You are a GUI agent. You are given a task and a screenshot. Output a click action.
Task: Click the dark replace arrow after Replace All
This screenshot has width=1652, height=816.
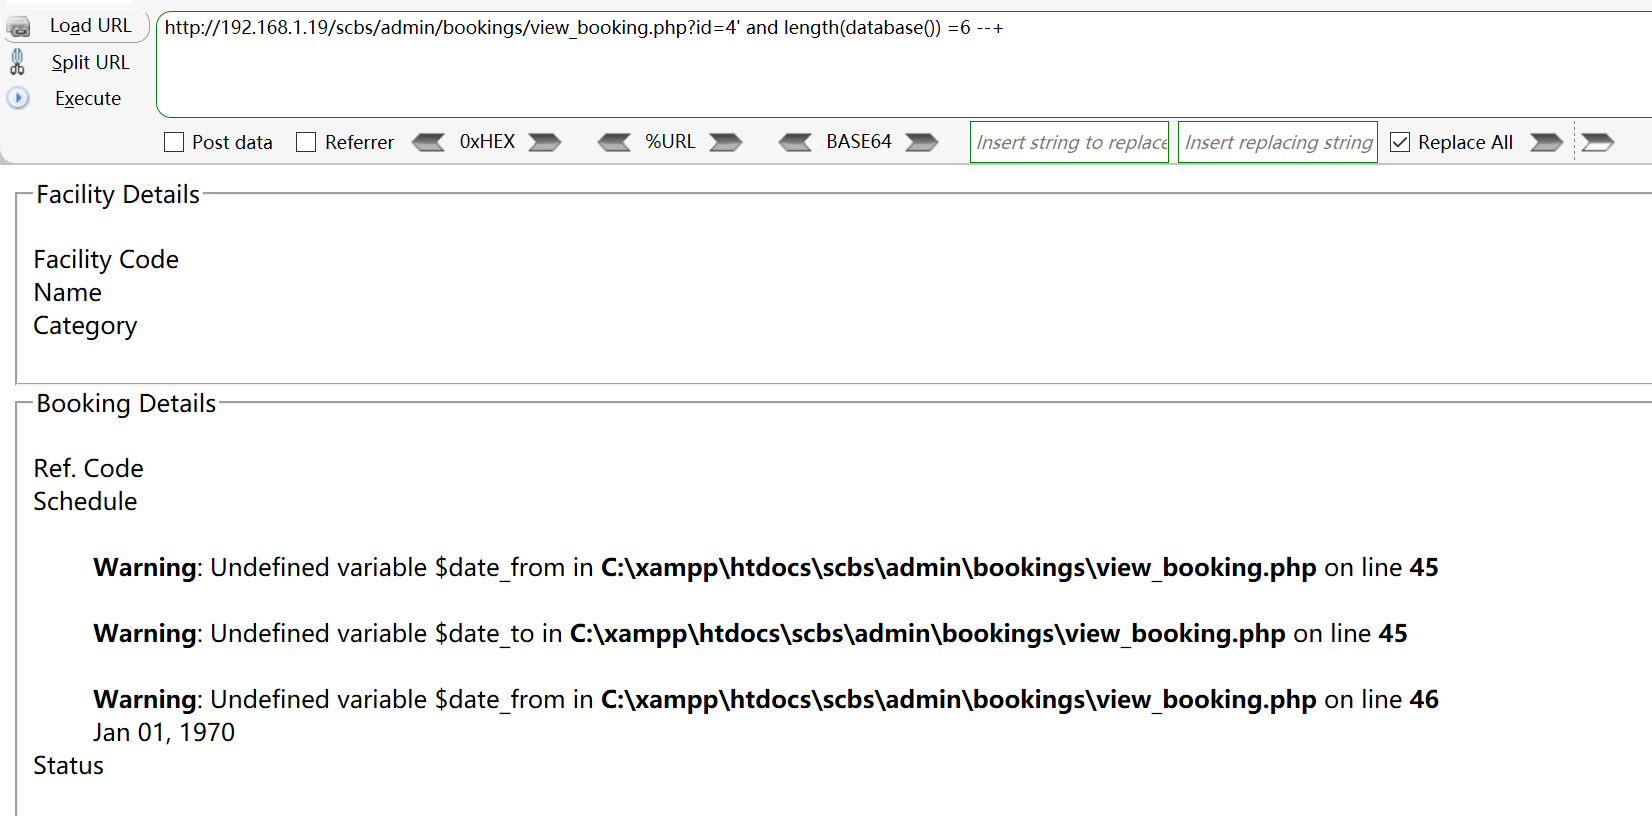tap(1546, 142)
